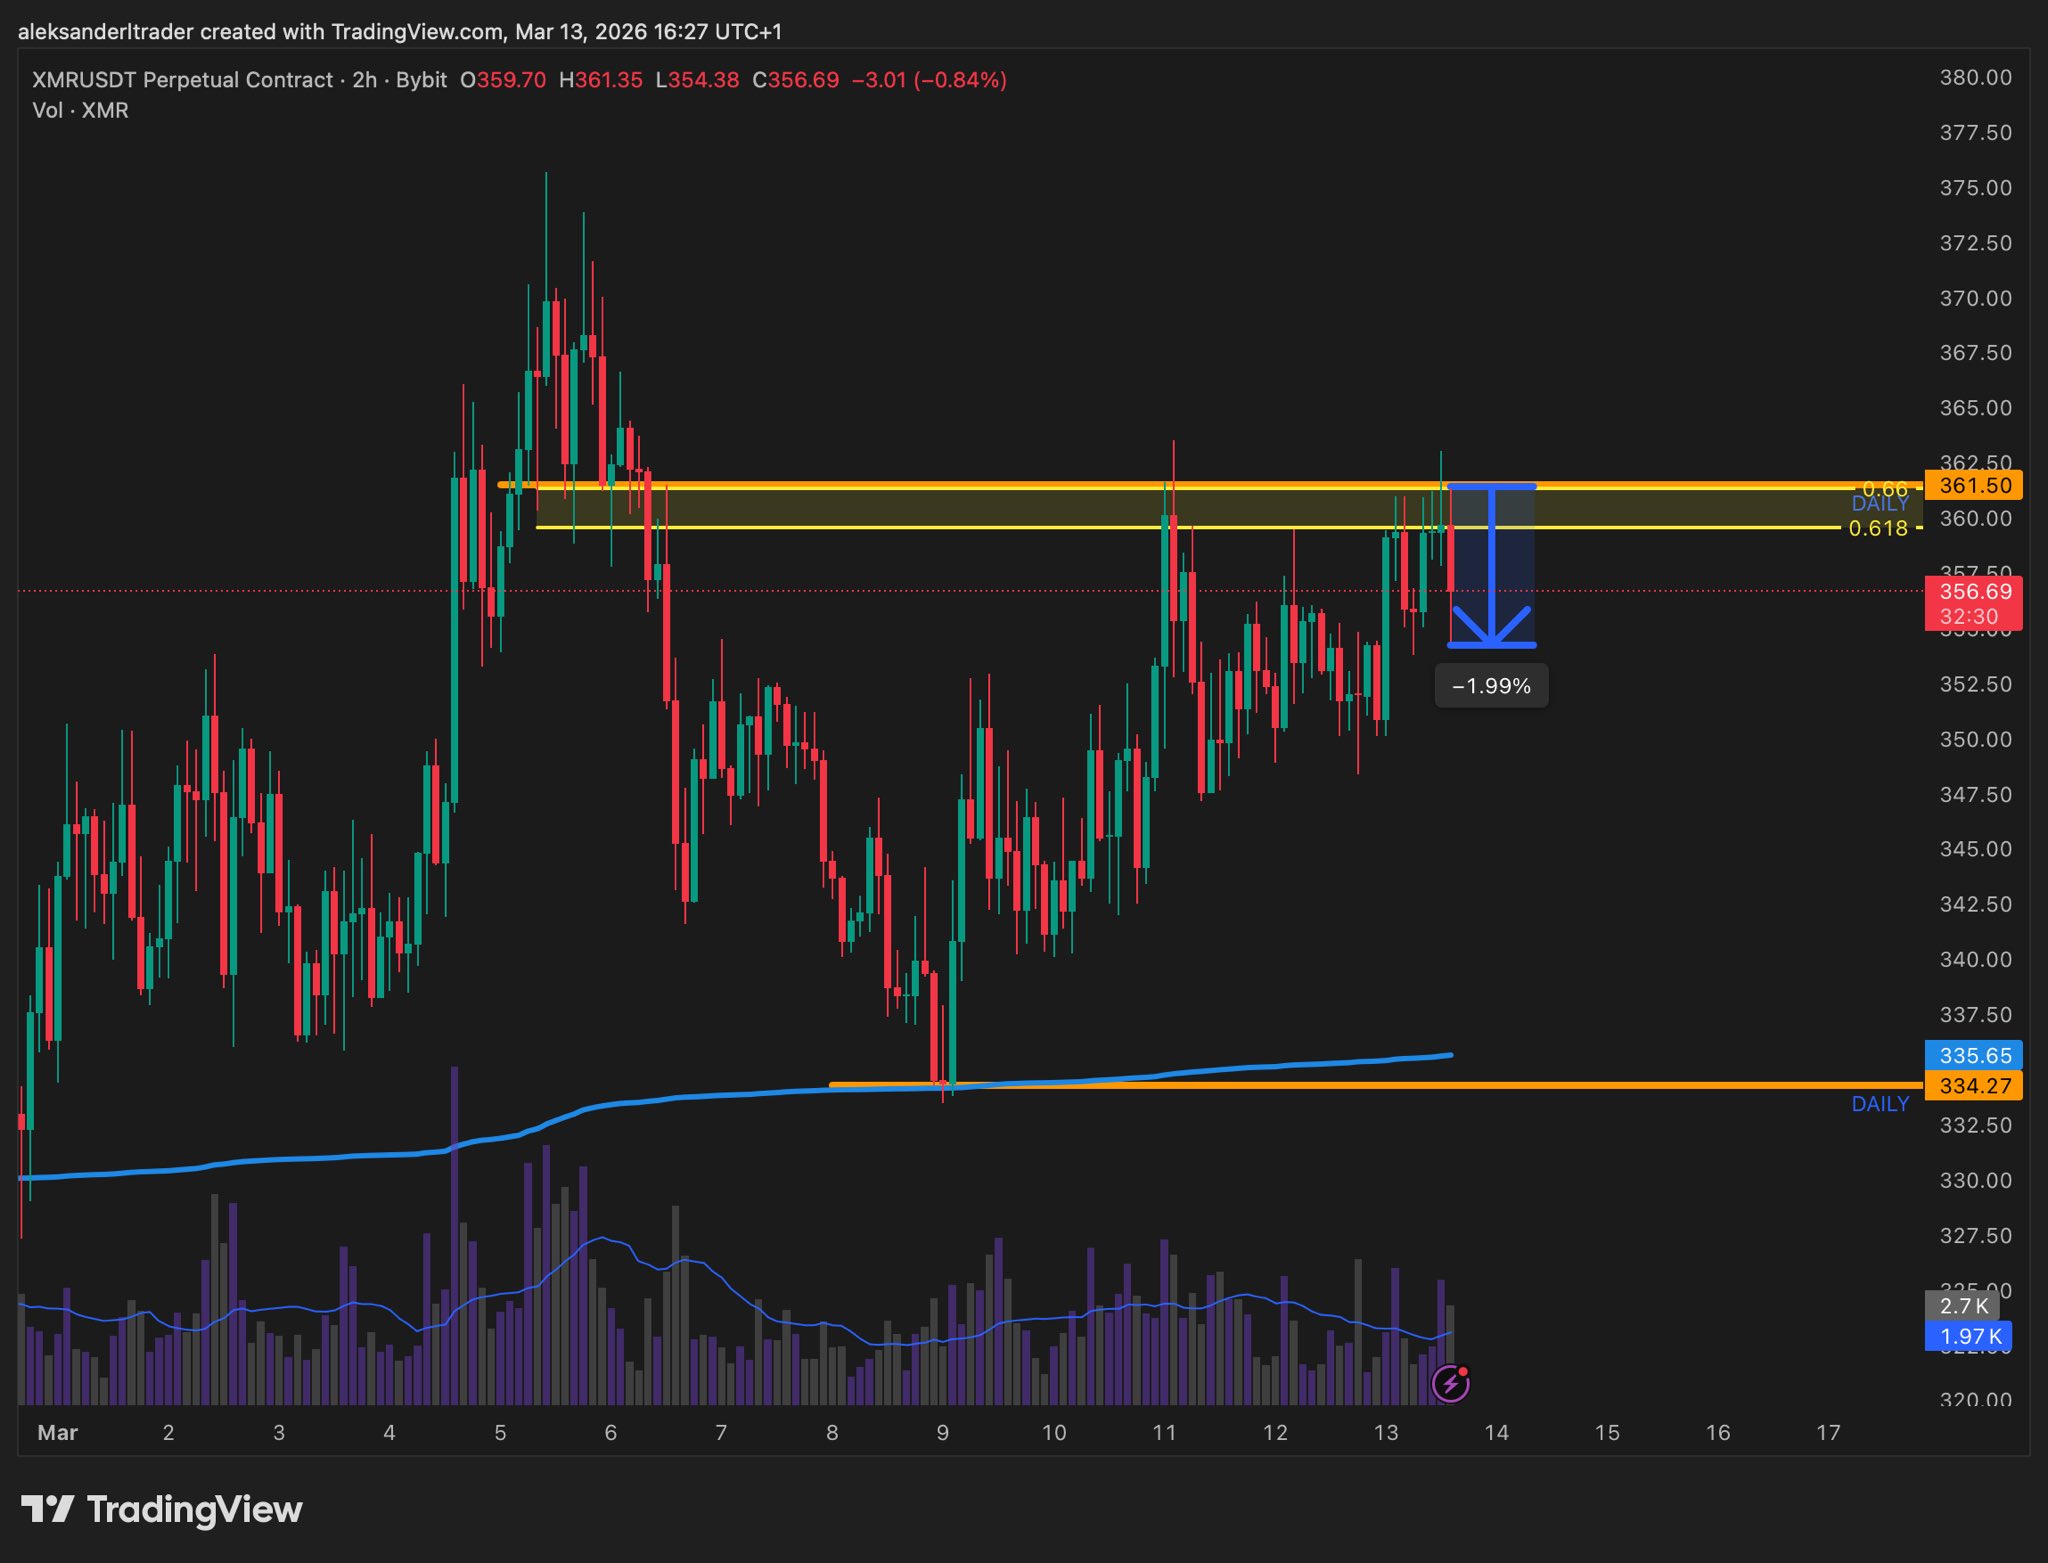The image size is (2048, 1563).
Task: Select the 0.618 Fibonacci level label
Action: tap(1877, 528)
